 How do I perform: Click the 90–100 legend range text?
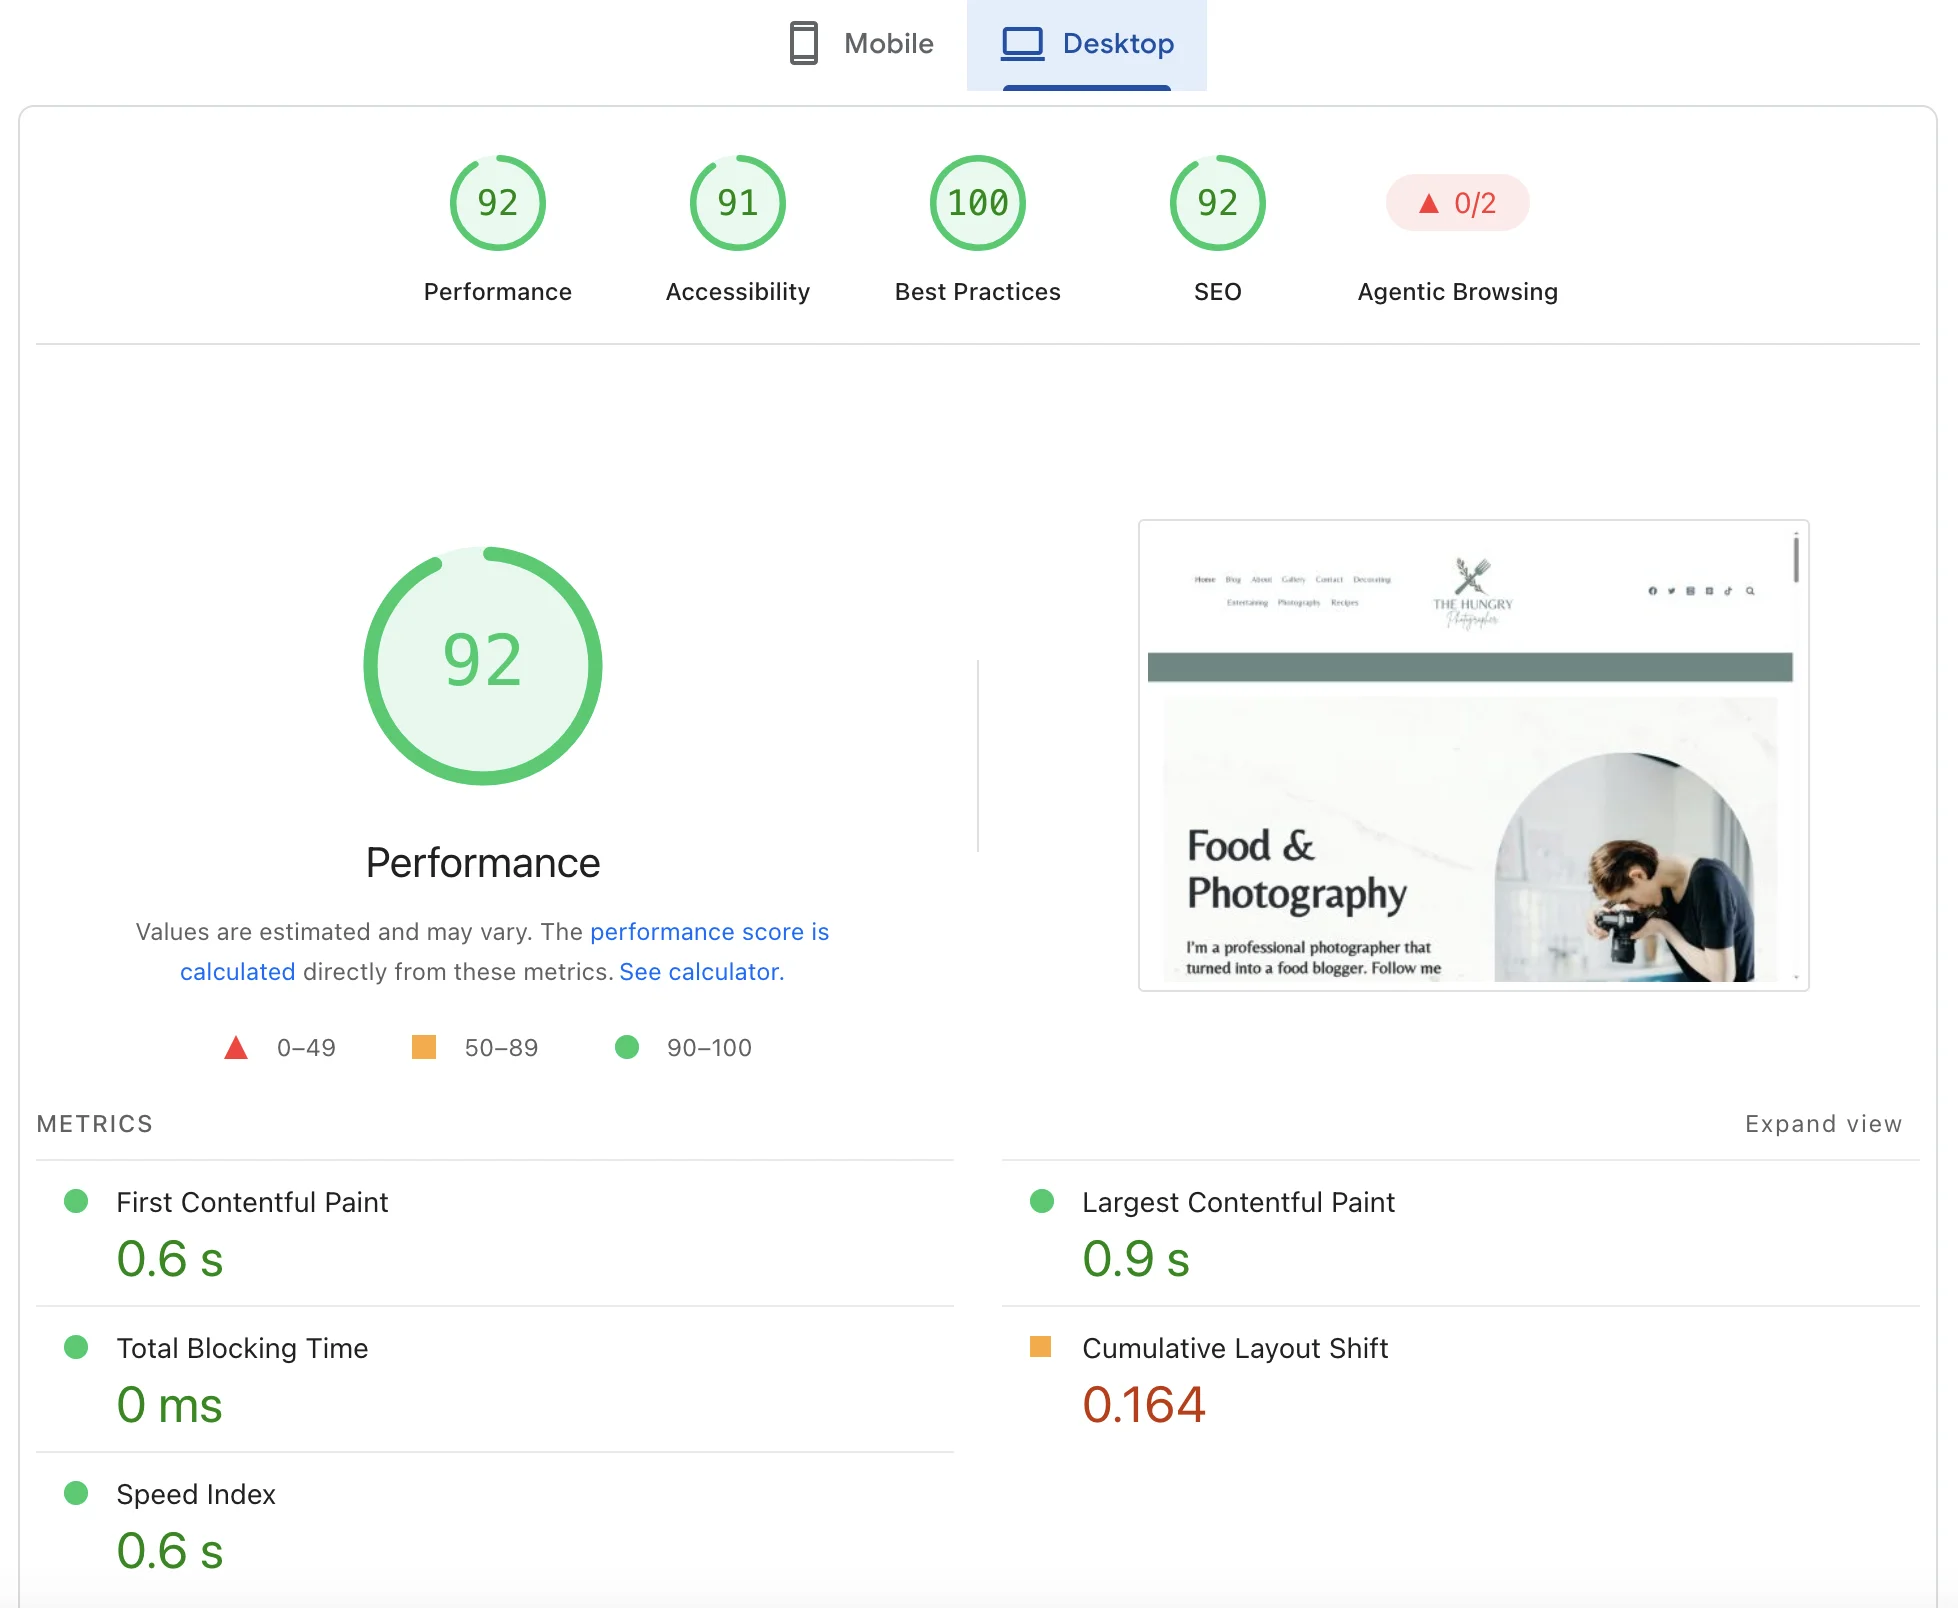coord(709,1048)
